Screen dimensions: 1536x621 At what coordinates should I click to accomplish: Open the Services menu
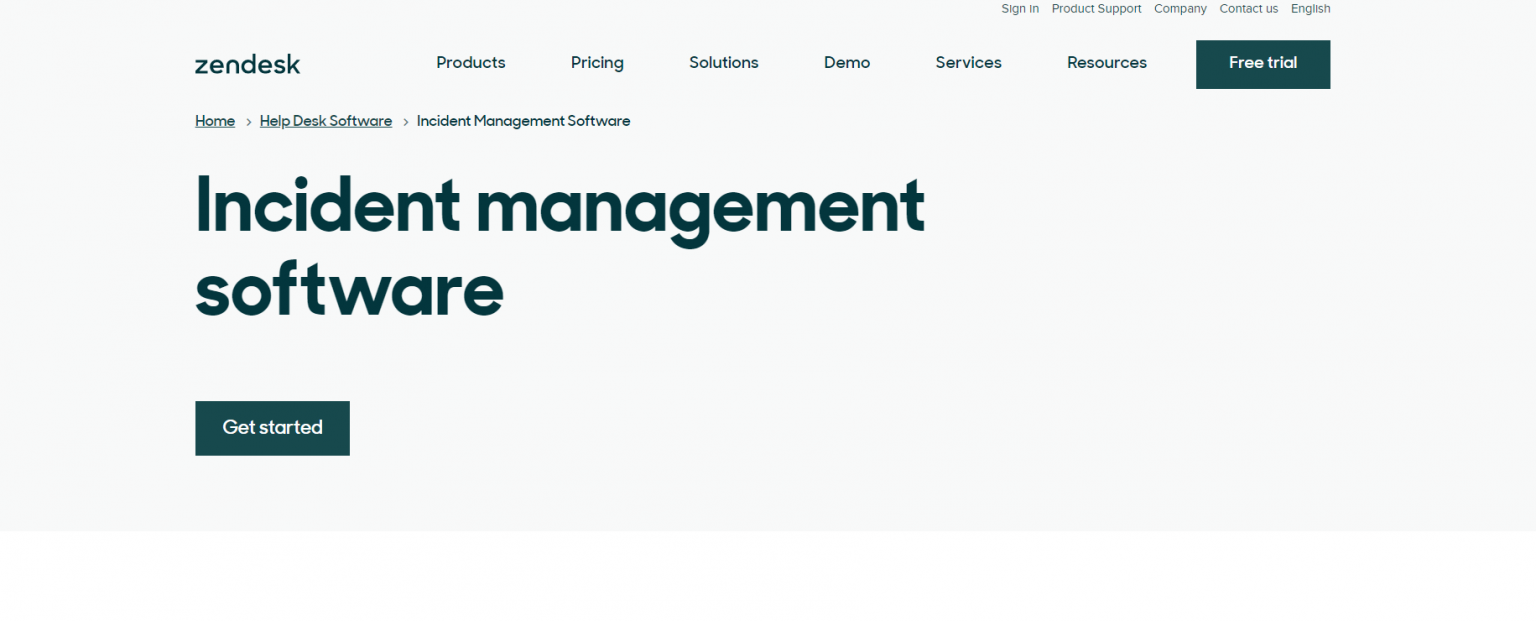coord(968,63)
